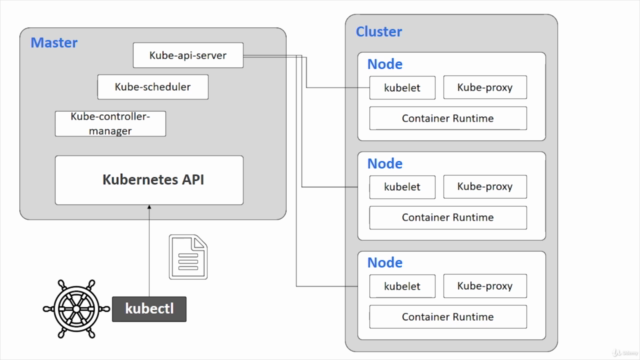The width and height of the screenshot is (640, 360).
Task: Click the middle Node heading
Action: point(385,164)
